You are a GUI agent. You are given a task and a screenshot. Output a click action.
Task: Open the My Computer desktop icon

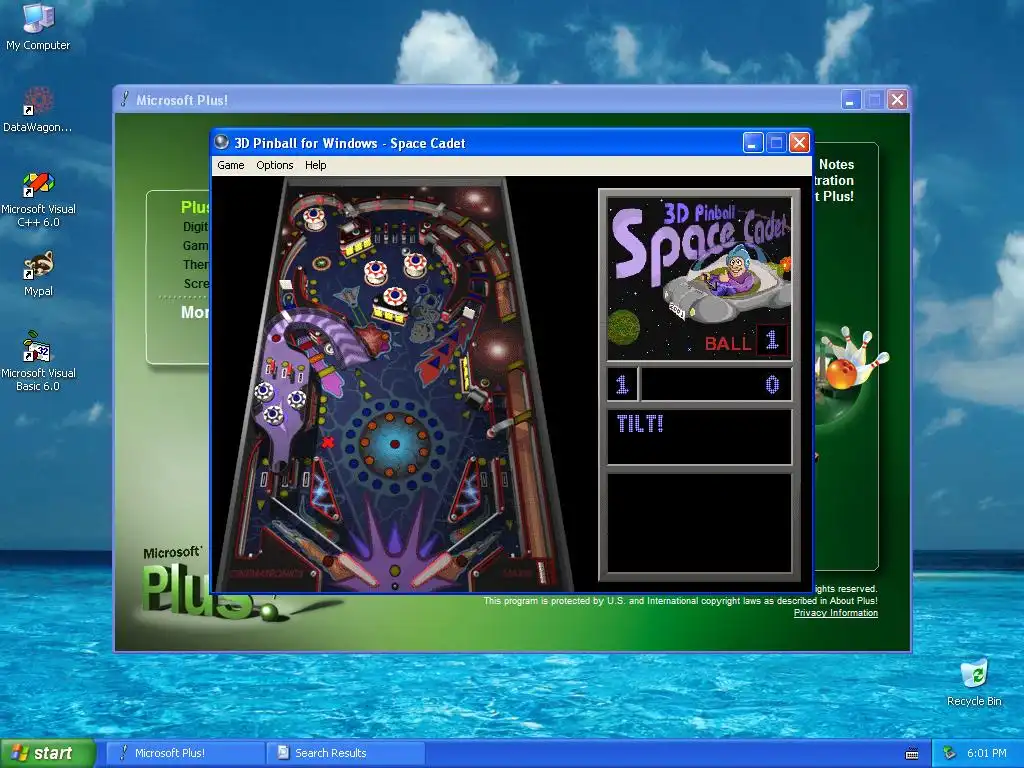[38, 27]
